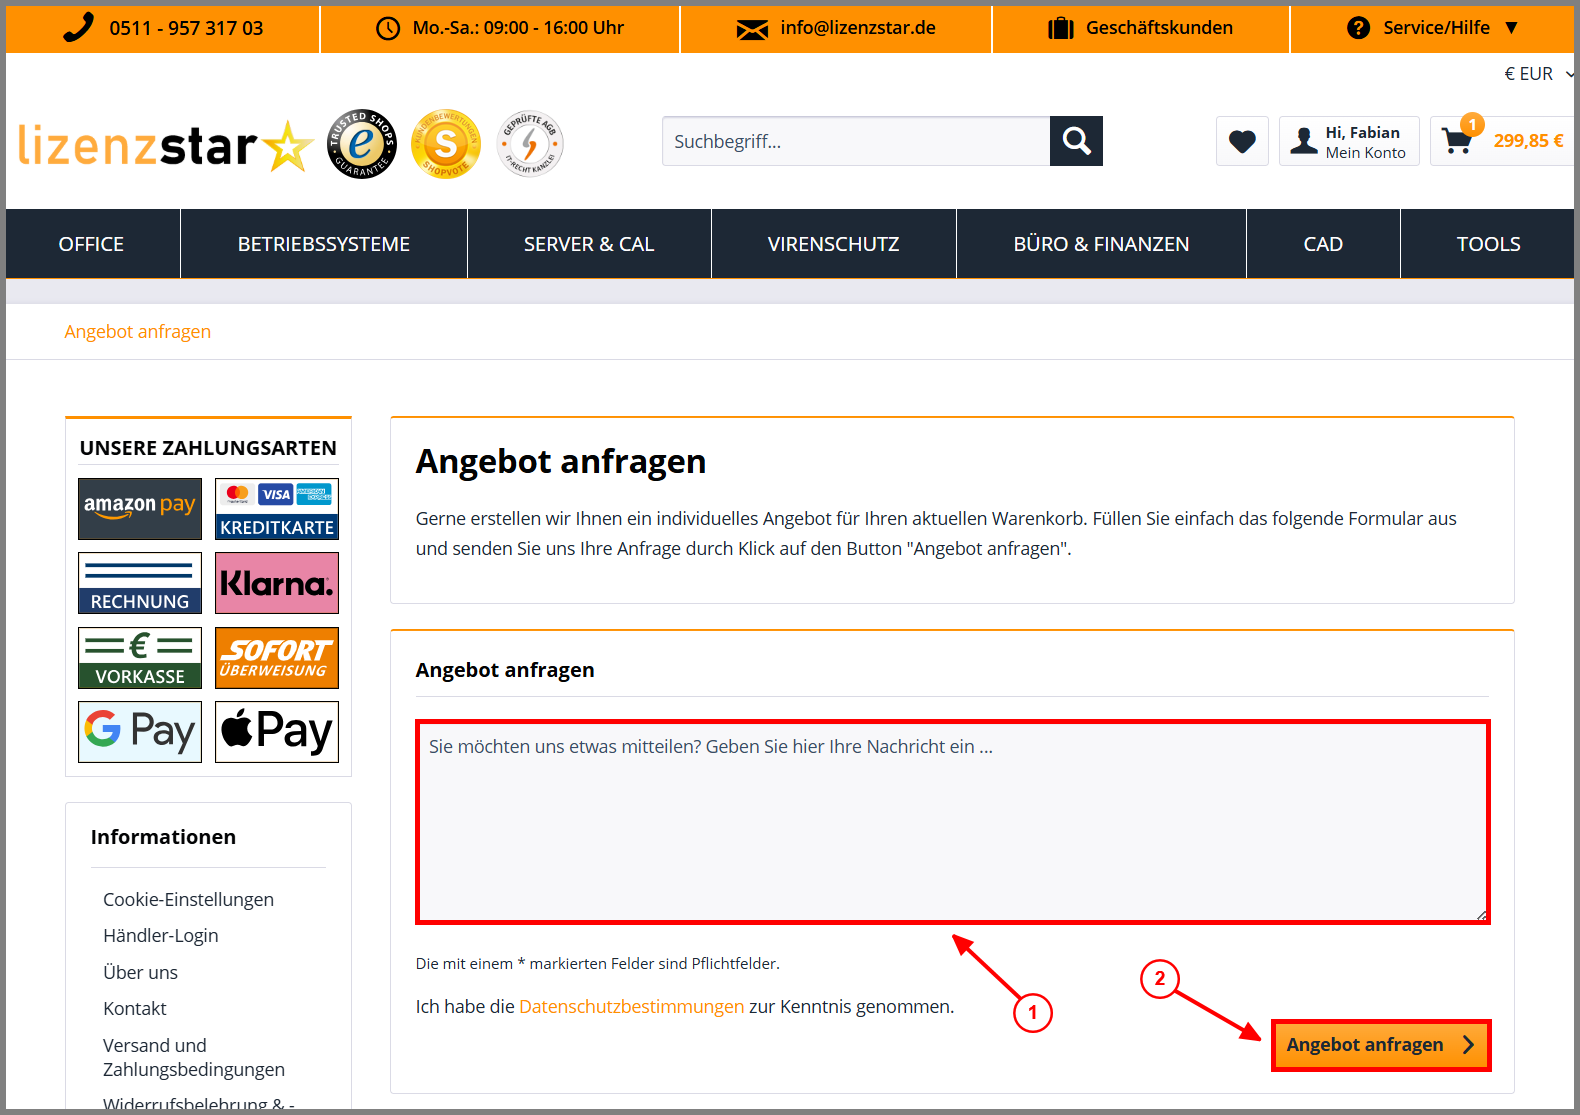Open the shopping cart icon
Image resolution: width=1580 pixels, height=1115 pixels.
[x=1458, y=141]
